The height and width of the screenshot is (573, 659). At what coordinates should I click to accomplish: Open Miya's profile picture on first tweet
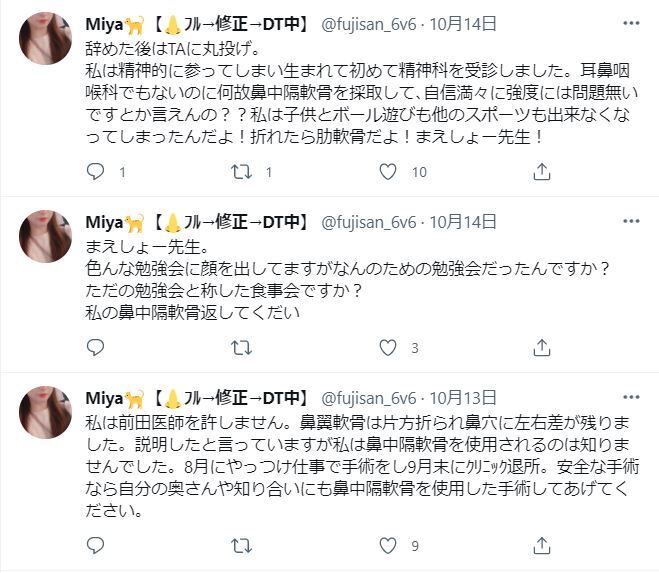[x=45, y=38]
